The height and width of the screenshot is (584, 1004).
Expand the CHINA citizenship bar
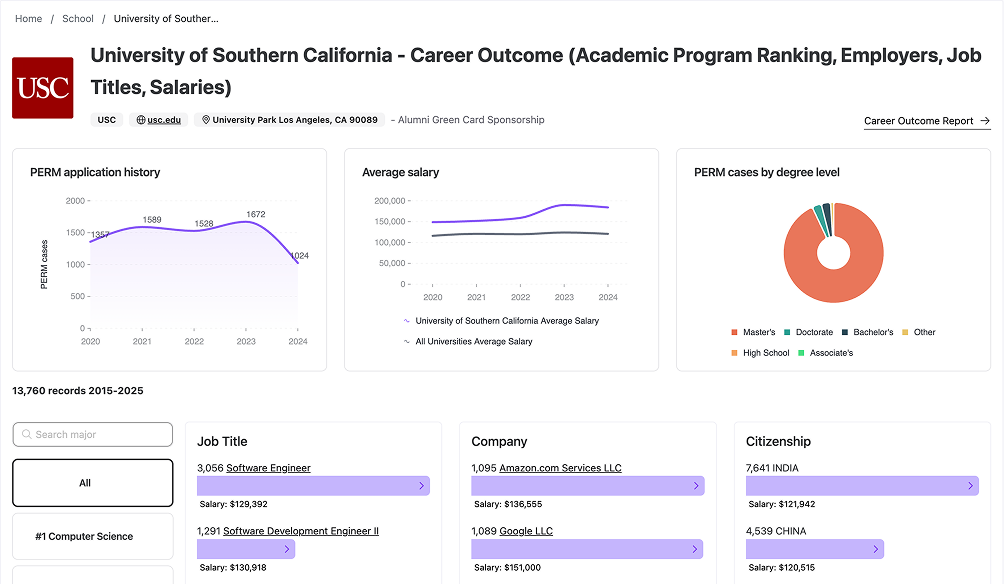click(875, 549)
